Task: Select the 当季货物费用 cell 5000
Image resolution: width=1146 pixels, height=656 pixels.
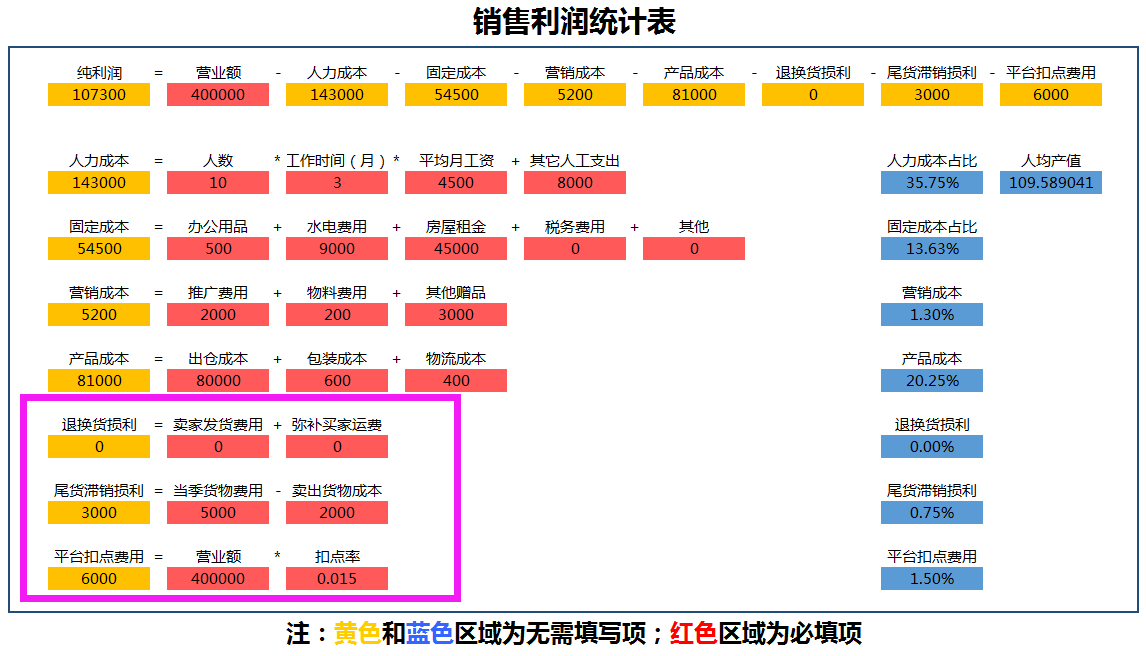Action: [x=218, y=513]
